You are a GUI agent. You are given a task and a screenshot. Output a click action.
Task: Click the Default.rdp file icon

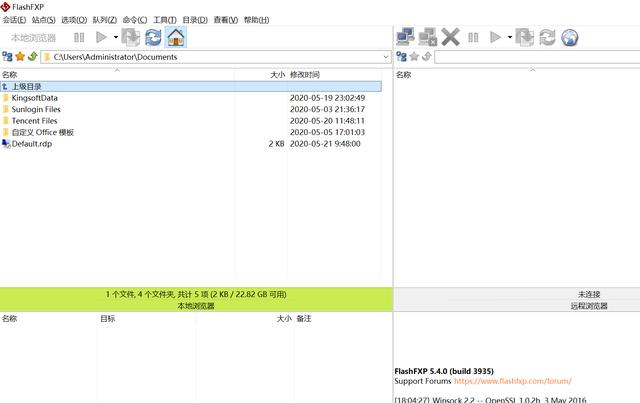click(x=6, y=143)
